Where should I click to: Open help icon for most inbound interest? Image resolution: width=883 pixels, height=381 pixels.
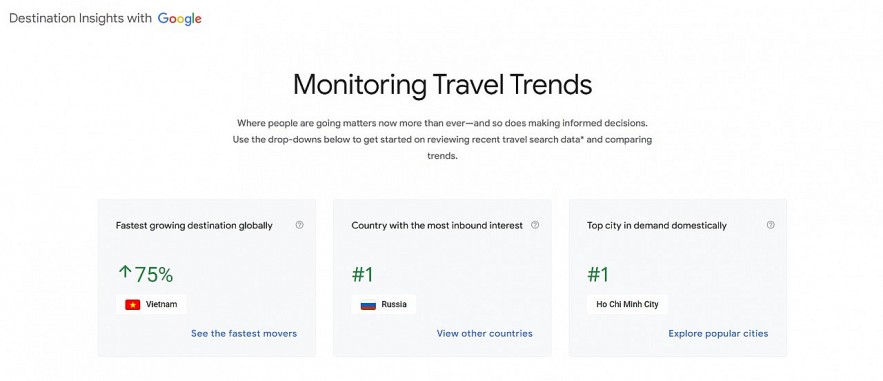point(535,225)
